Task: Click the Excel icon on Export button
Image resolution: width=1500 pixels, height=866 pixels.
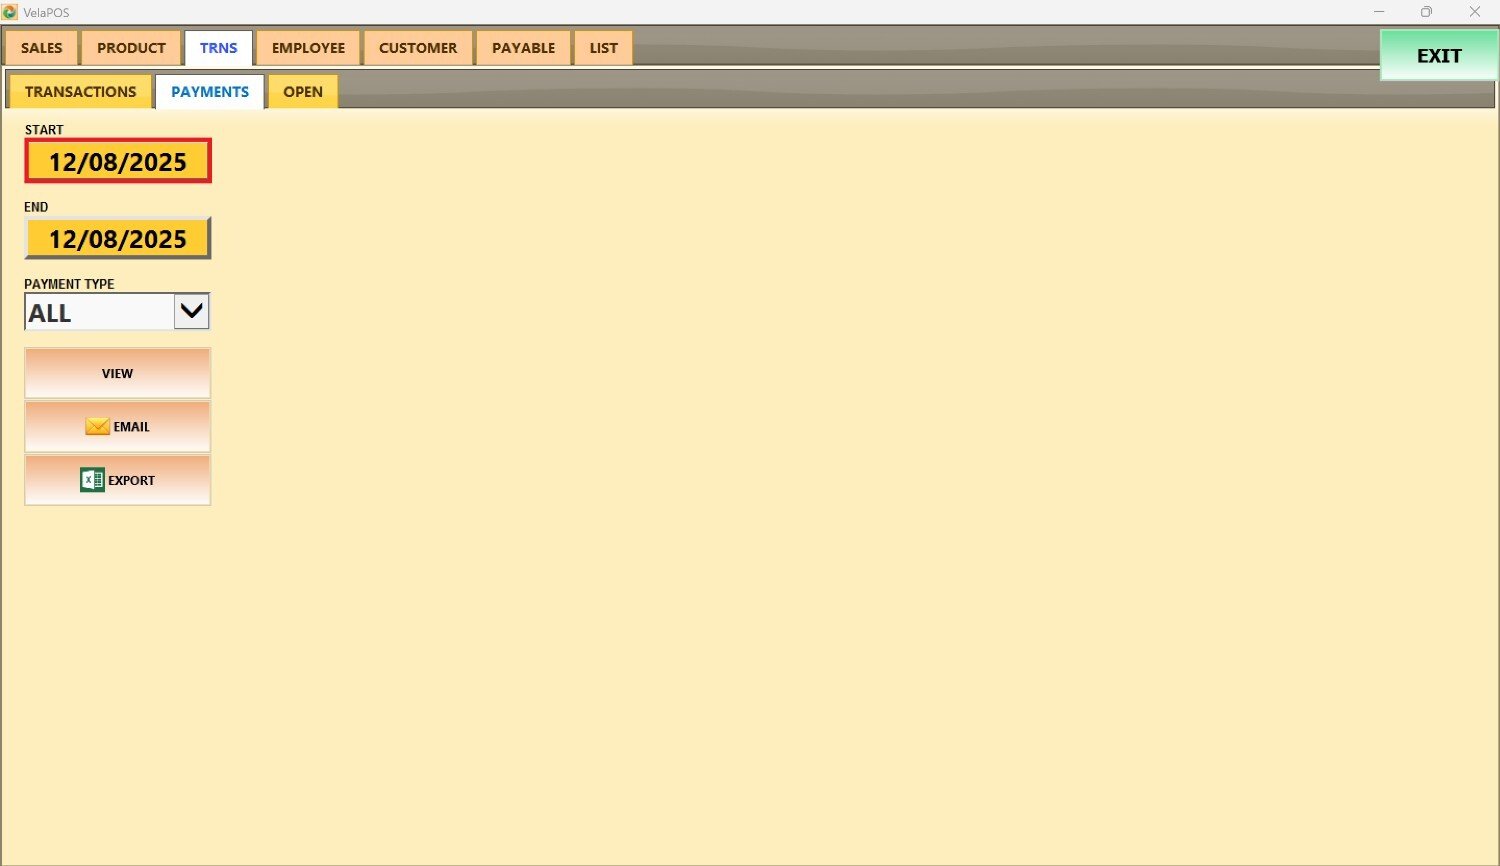Action: point(92,480)
